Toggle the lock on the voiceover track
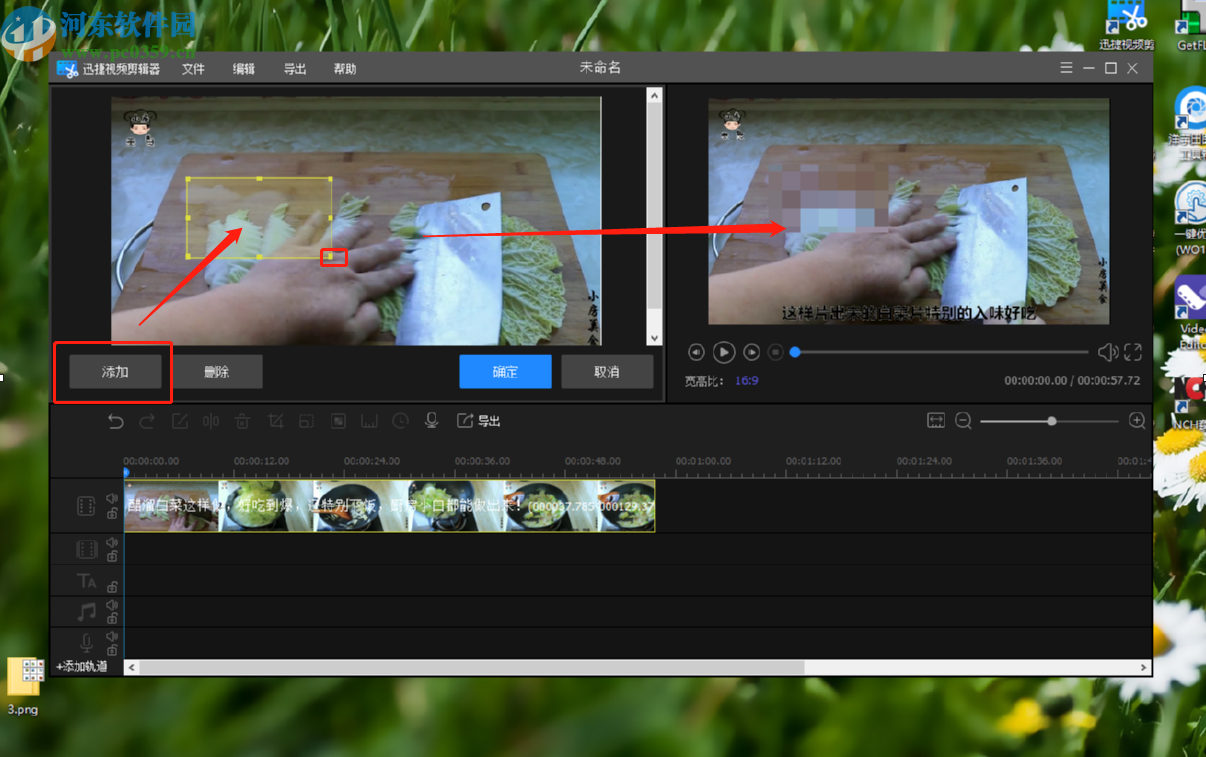1206x757 pixels. [112, 650]
